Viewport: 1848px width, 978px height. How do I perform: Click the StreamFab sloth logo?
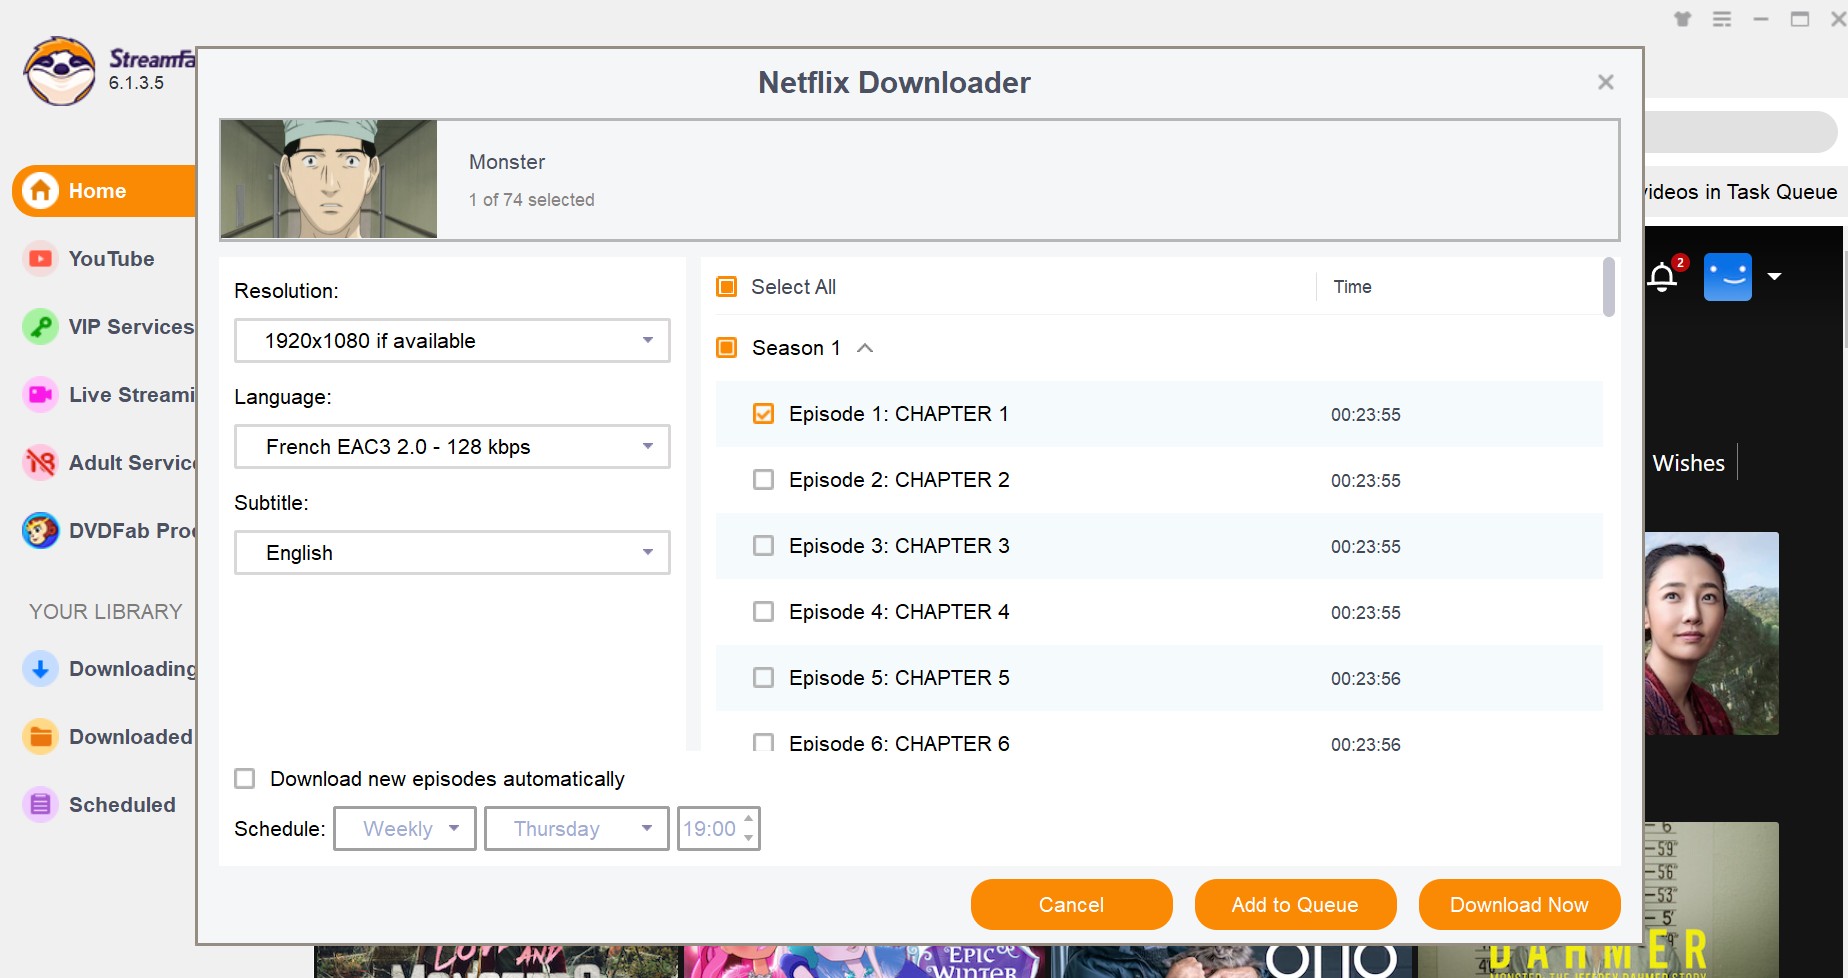tap(60, 71)
